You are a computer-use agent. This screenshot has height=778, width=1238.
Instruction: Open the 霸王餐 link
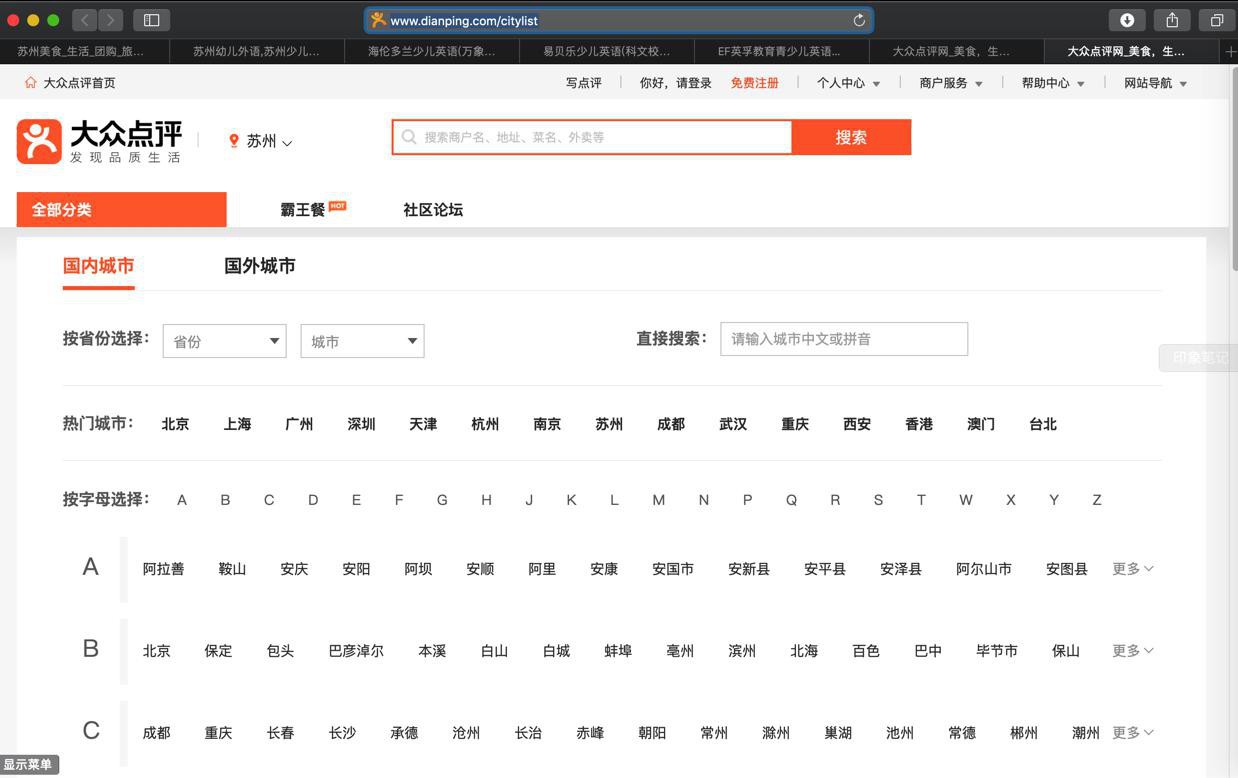[303, 210]
